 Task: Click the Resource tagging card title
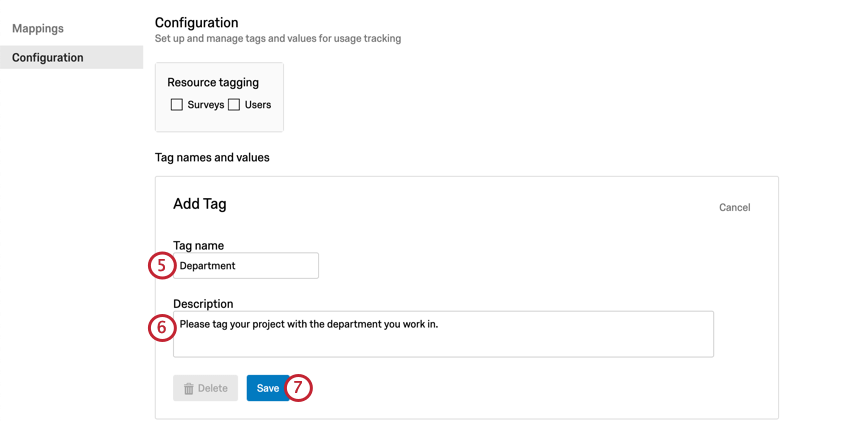click(213, 82)
